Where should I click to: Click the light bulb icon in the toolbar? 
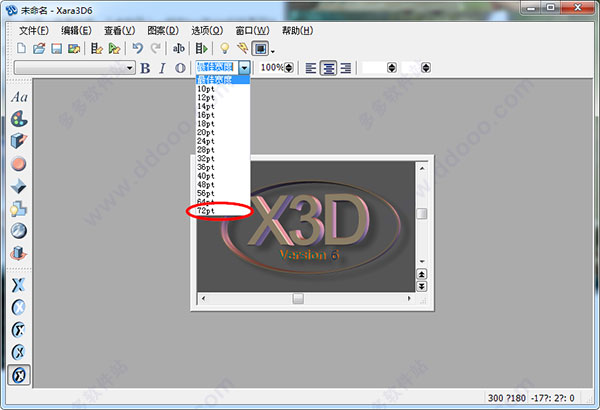coord(225,49)
